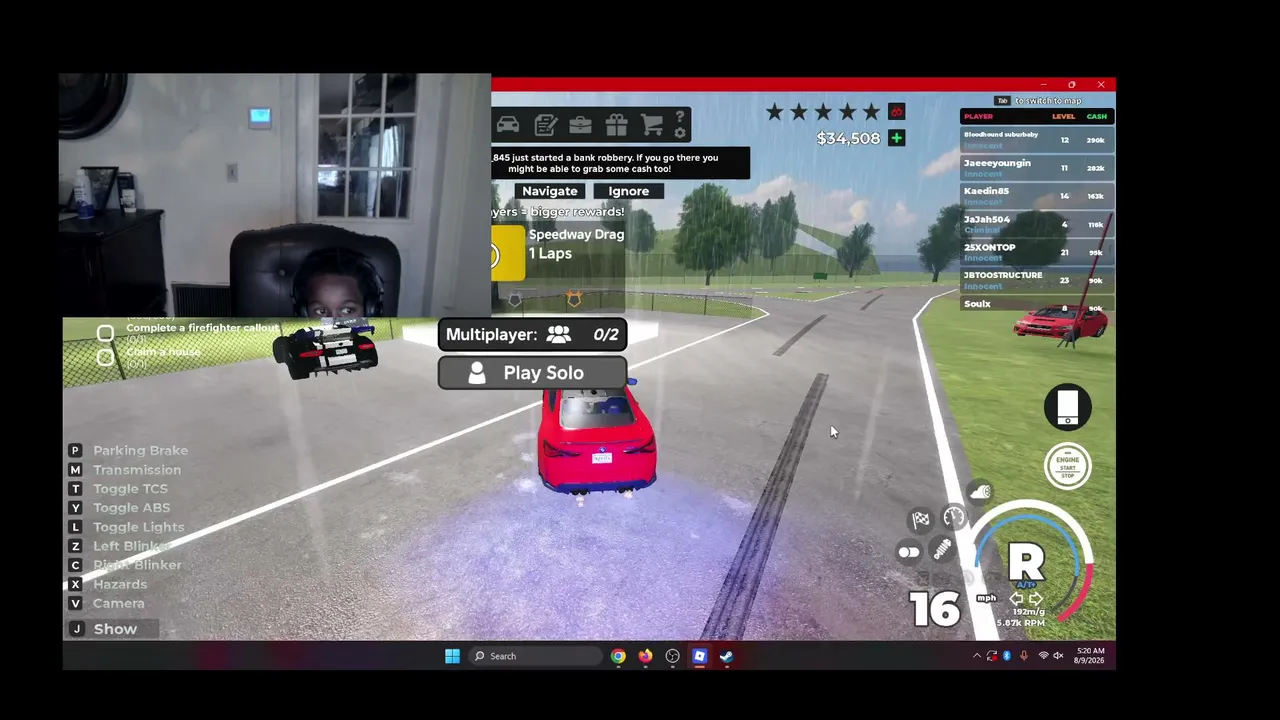The image size is (1280, 720).
Task: Click the Bluetooth tray icon
Action: pos(1007,656)
